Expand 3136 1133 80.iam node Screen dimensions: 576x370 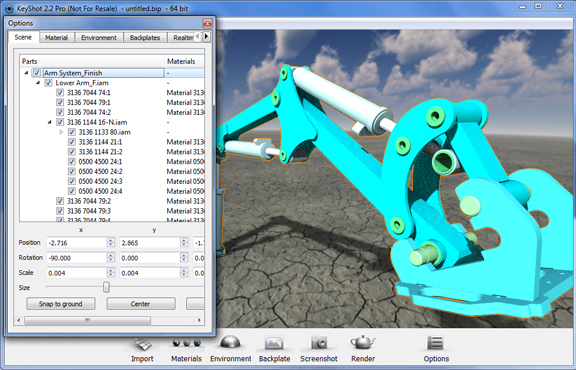tap(61, 132)
